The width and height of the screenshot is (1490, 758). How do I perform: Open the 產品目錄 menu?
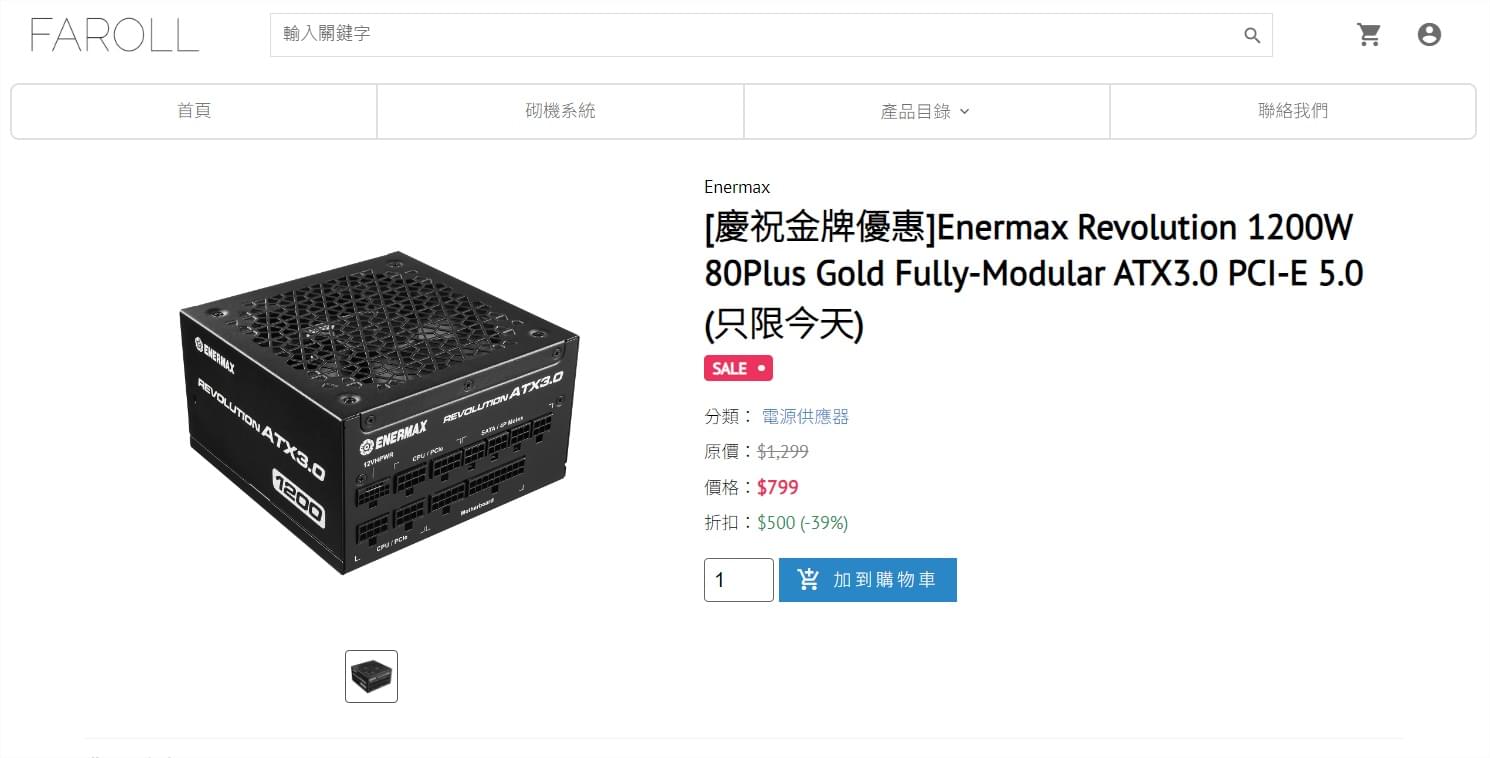926,111
